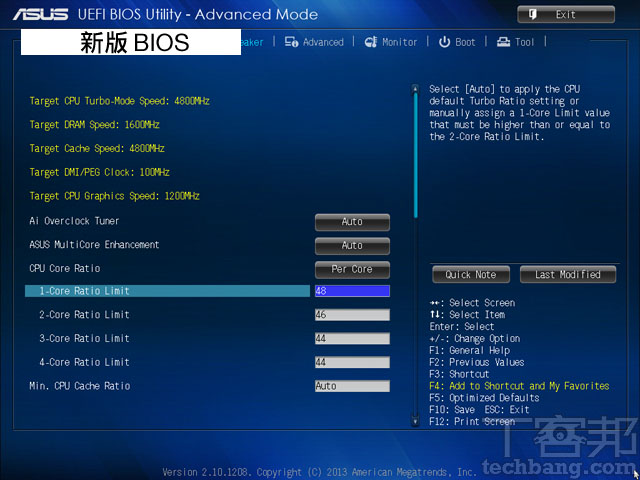Click the 3-Core Ratio Limit value field

pyautogui.click(x=352, y=338)
